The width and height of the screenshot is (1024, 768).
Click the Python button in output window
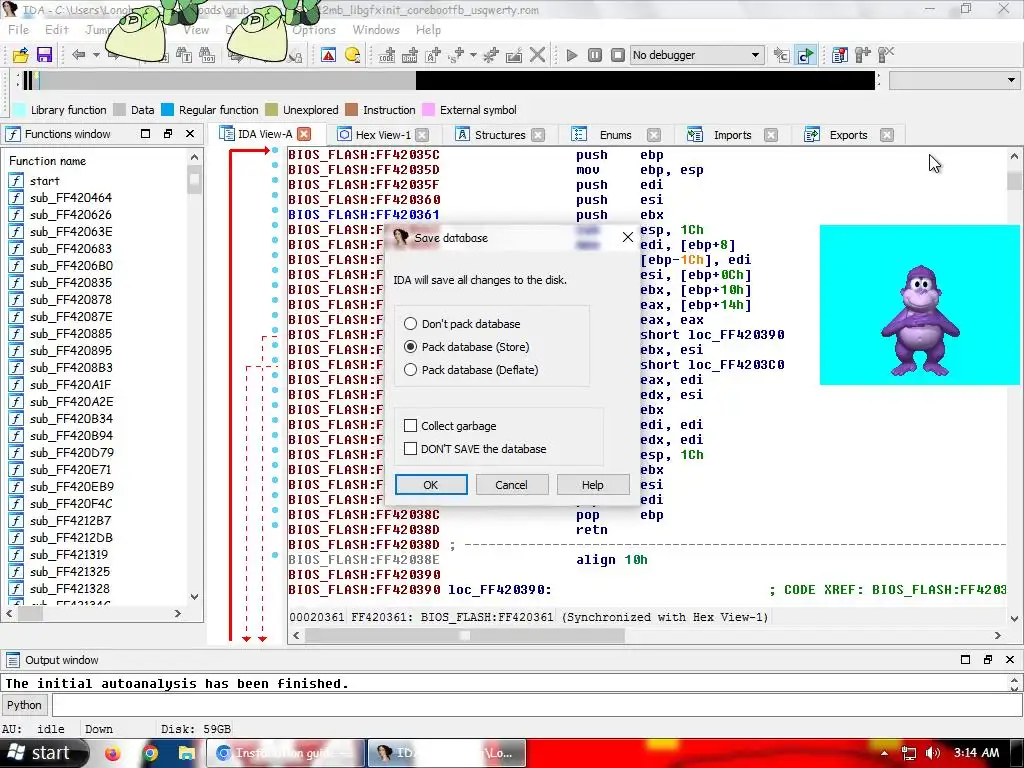(24, 705)
